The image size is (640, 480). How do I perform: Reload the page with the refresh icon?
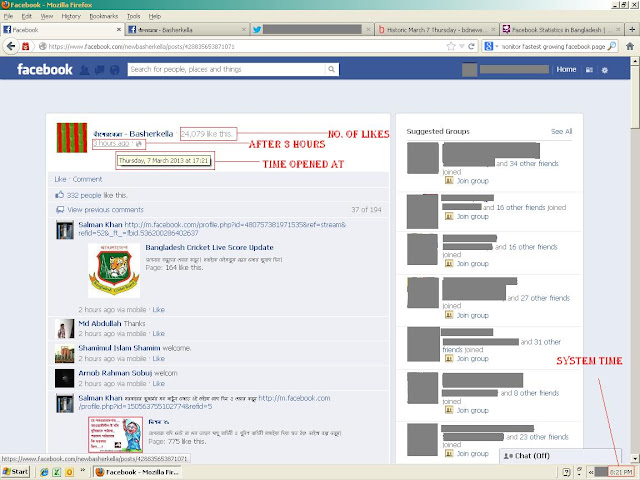(471, 46)
